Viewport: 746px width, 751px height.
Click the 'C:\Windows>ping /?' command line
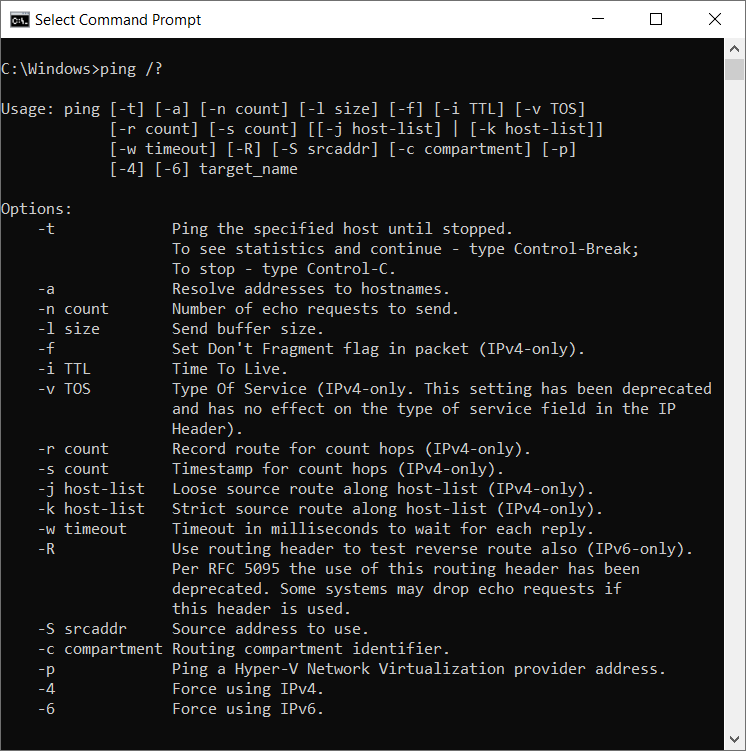pos(82,69)
